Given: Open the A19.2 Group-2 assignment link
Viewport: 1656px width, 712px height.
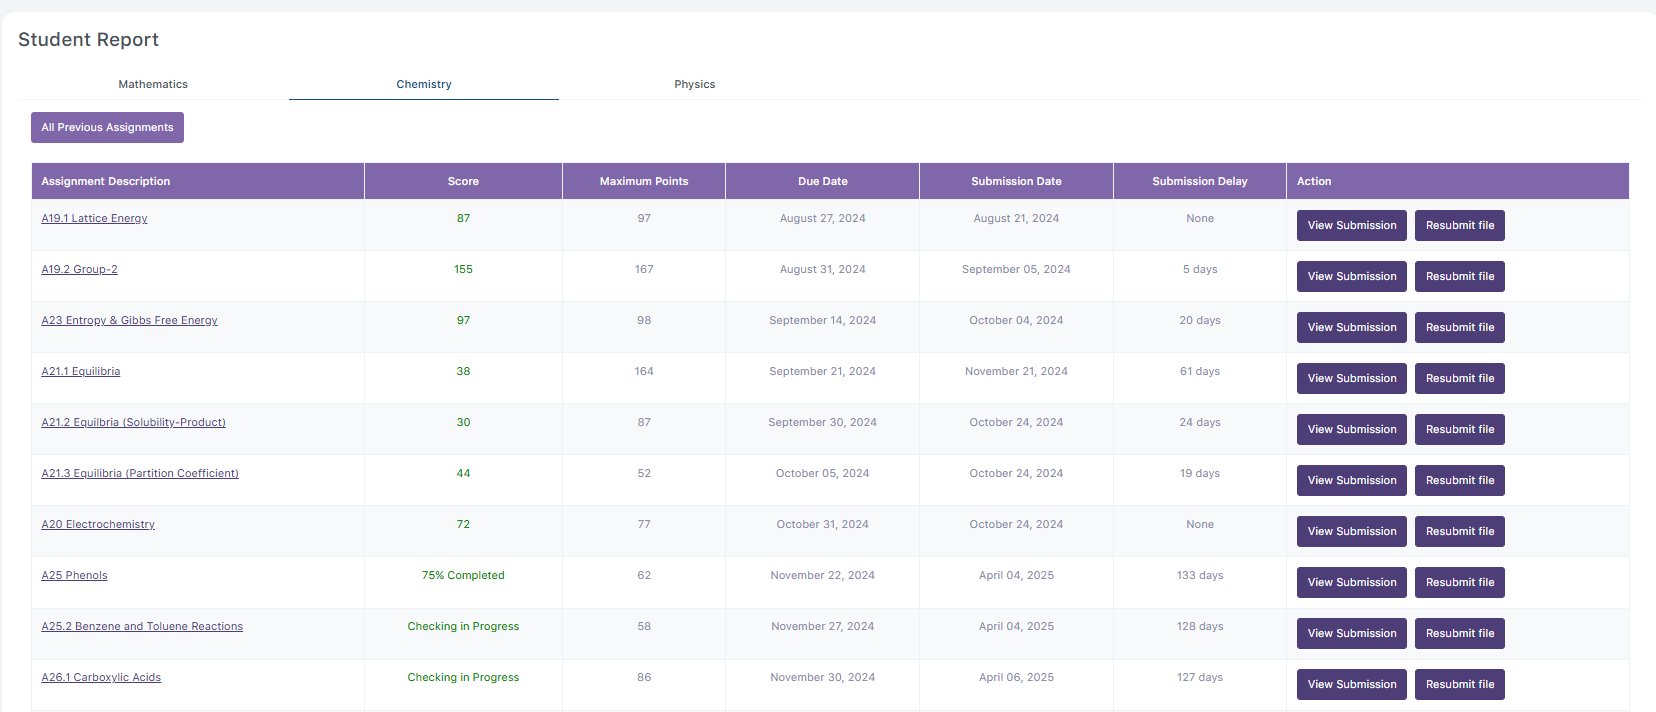Looking at the screenshot, I should click(x=79, y=269).
